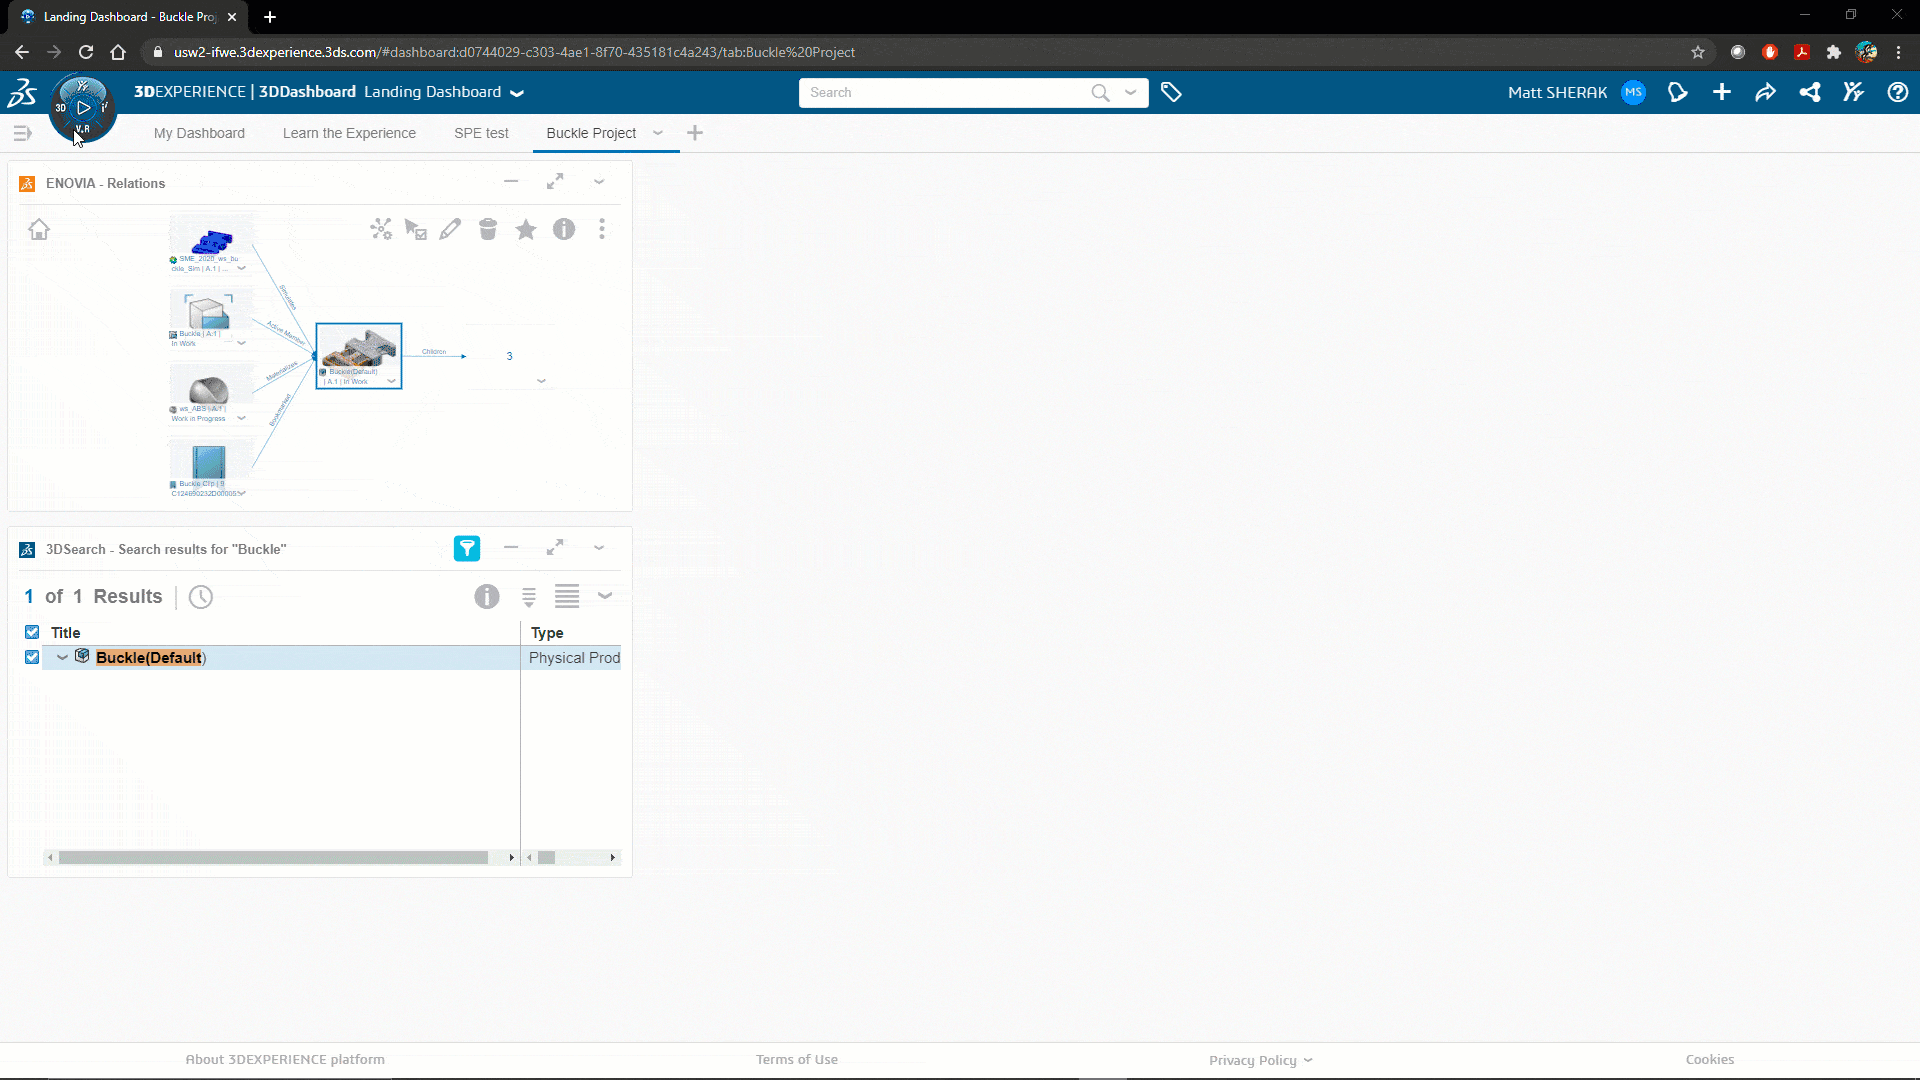Viewport: 1920px width, 1080px height.
Task: Click the relations graph settings icon
Action: [x=381, y=229]
